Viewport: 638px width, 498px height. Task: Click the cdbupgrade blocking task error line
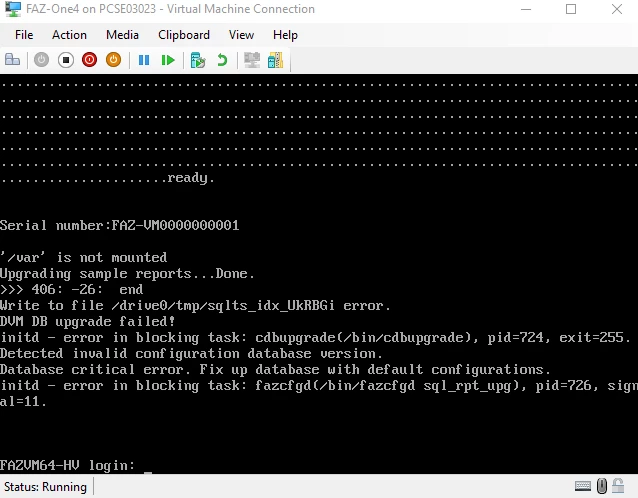tap(315, 337)
